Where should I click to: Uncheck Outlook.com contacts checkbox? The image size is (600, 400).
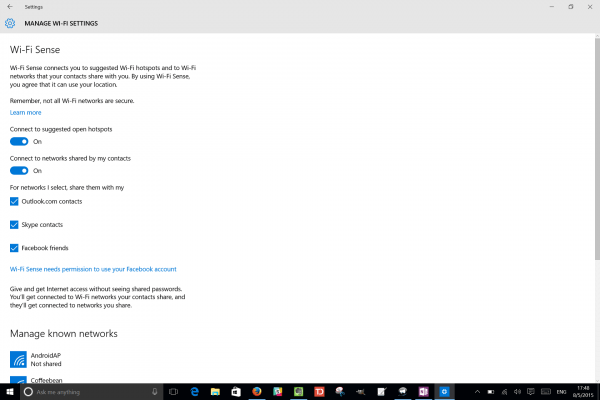[x=14, y=201]
